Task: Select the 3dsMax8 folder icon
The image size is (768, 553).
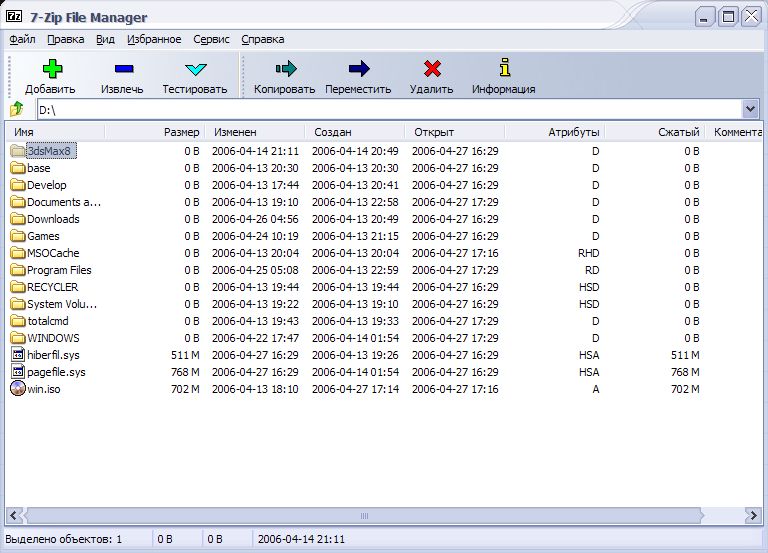Action: tap(18, 150)
